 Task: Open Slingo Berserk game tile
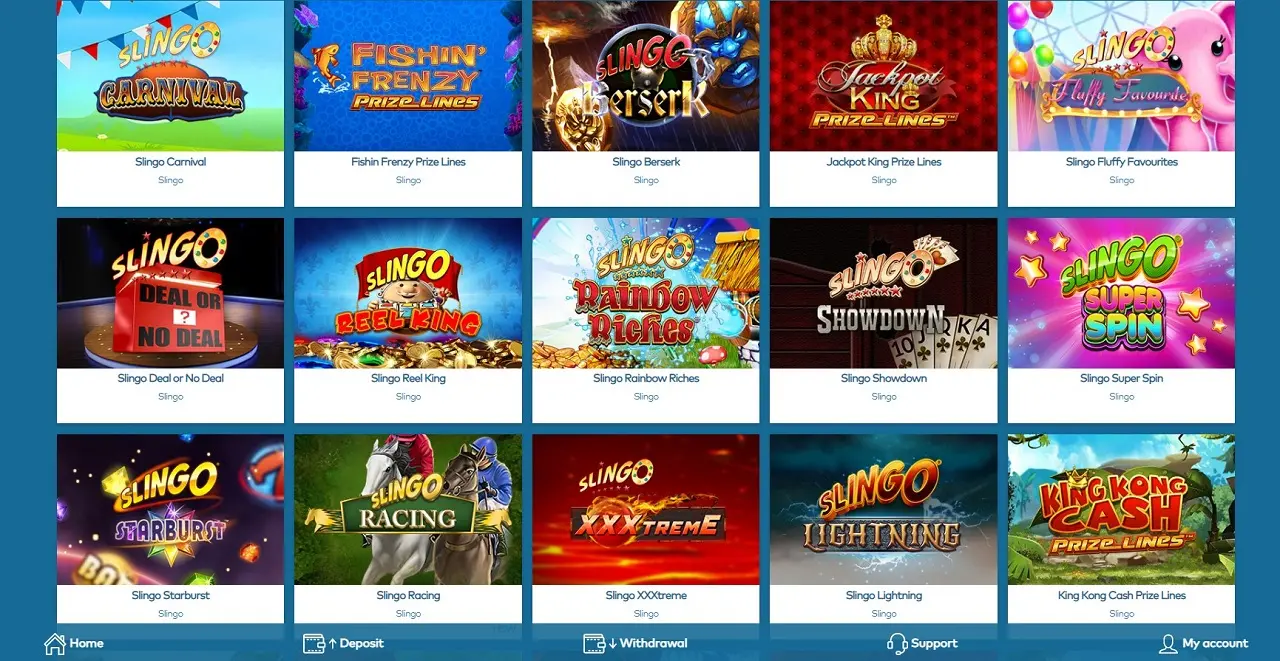point(646,76)
